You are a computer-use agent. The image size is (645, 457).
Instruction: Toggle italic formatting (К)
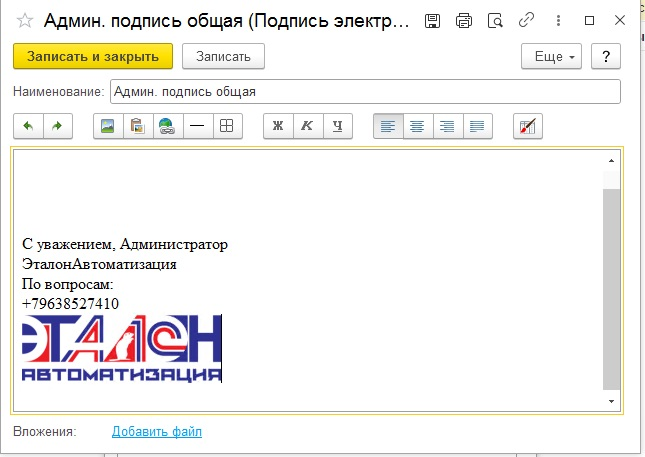point(308,126)
